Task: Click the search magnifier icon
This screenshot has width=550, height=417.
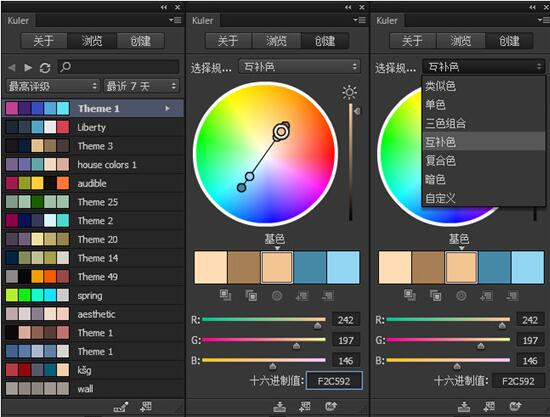Action: 65,67
